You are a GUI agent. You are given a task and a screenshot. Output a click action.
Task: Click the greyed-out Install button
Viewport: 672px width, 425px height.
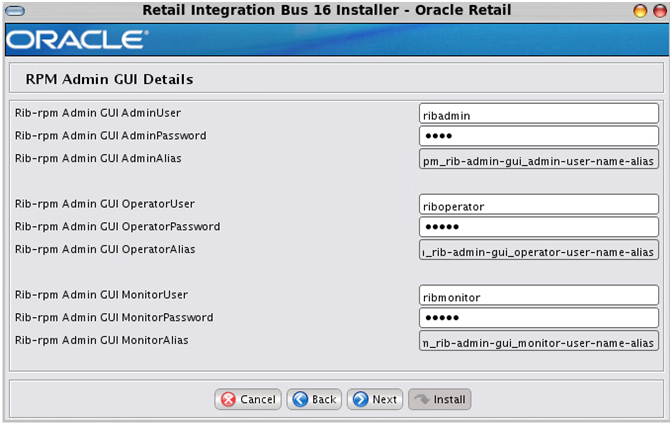440,399
